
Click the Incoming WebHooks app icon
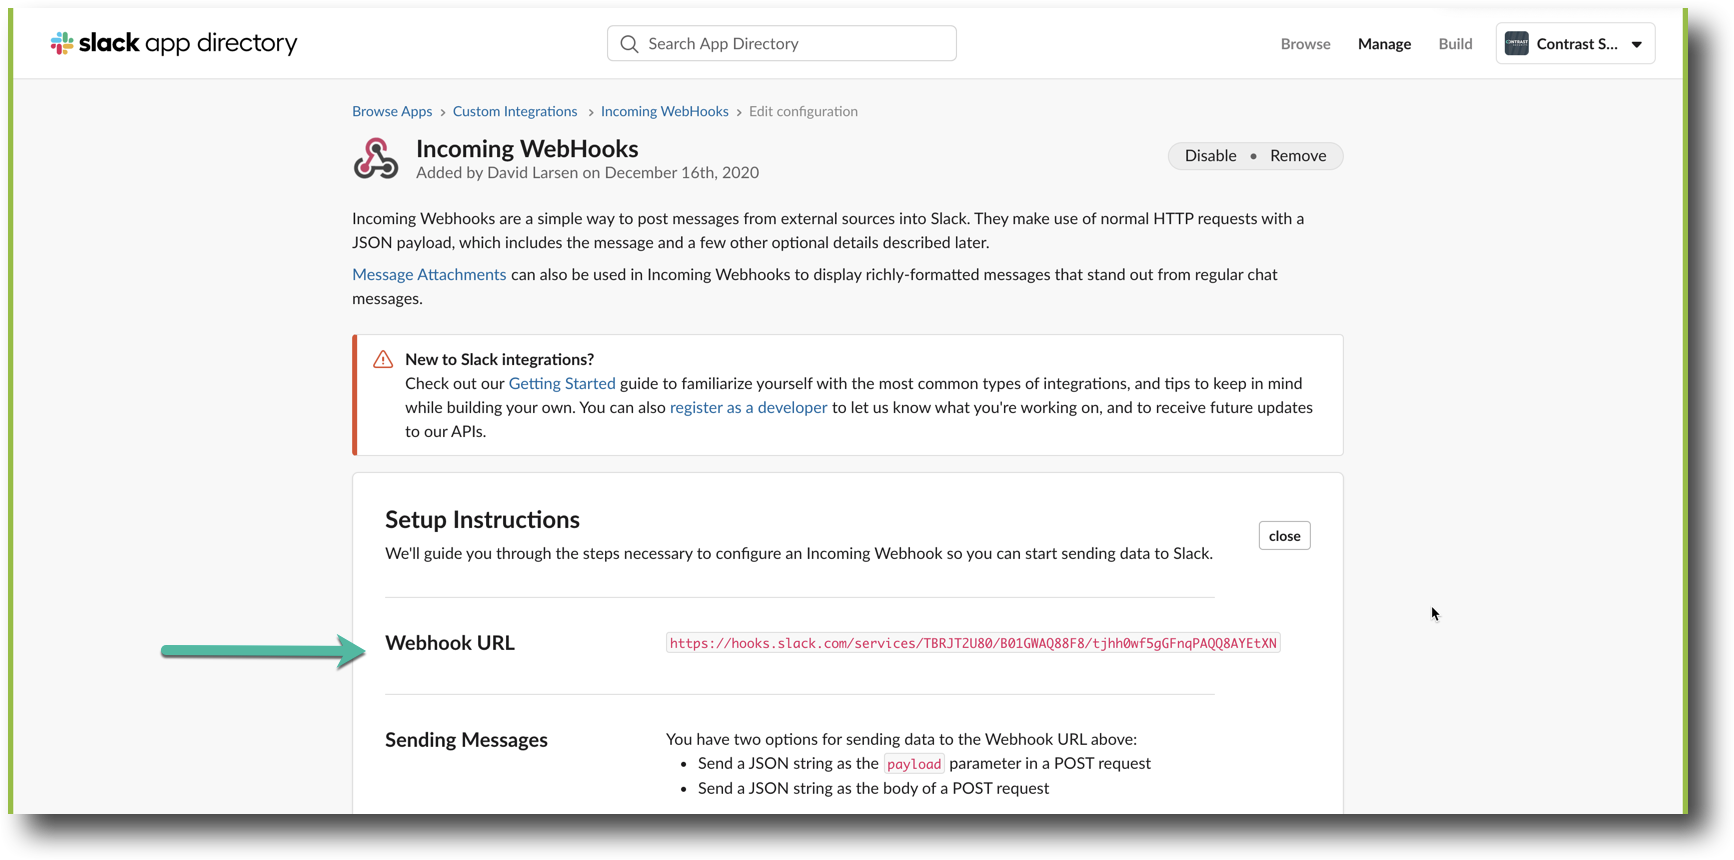(x=376, y=159)
